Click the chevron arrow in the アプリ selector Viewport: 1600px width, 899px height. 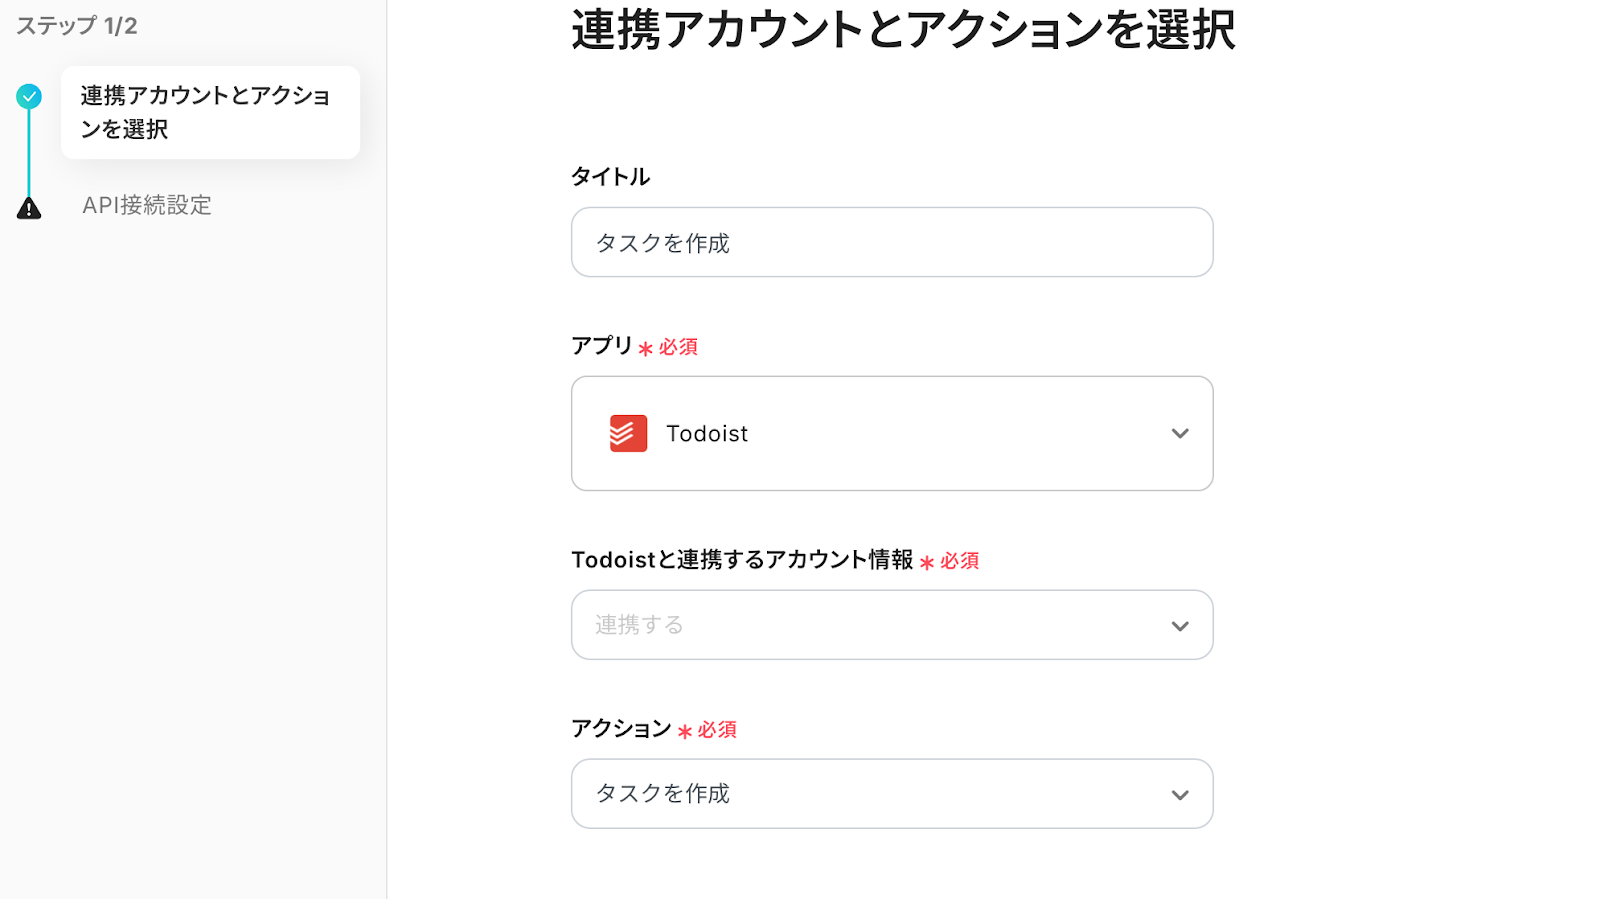(x=1180, y=434)
